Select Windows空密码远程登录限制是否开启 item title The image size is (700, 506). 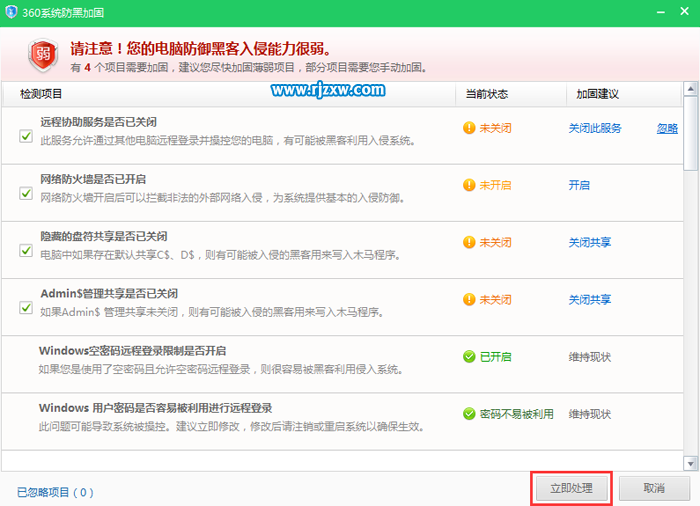pyautogui.click(x=133, y=351)
